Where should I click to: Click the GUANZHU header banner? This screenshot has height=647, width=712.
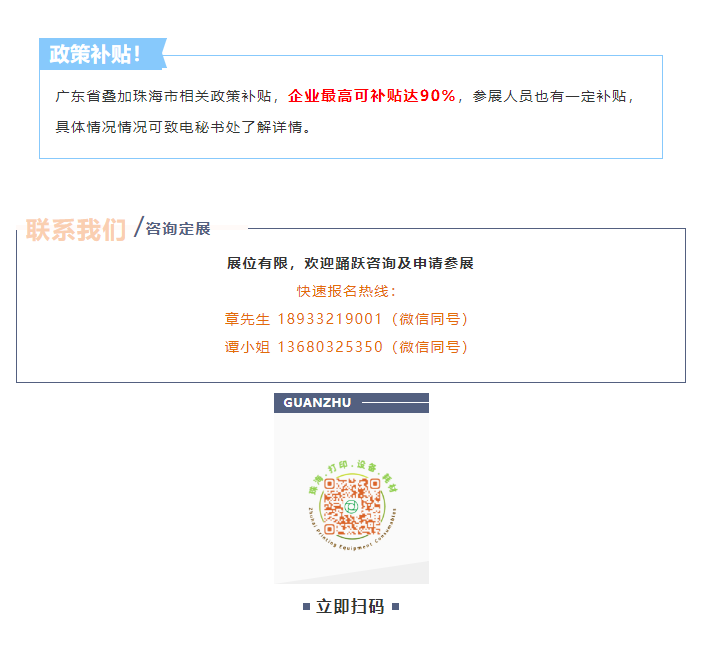(351, 403)
